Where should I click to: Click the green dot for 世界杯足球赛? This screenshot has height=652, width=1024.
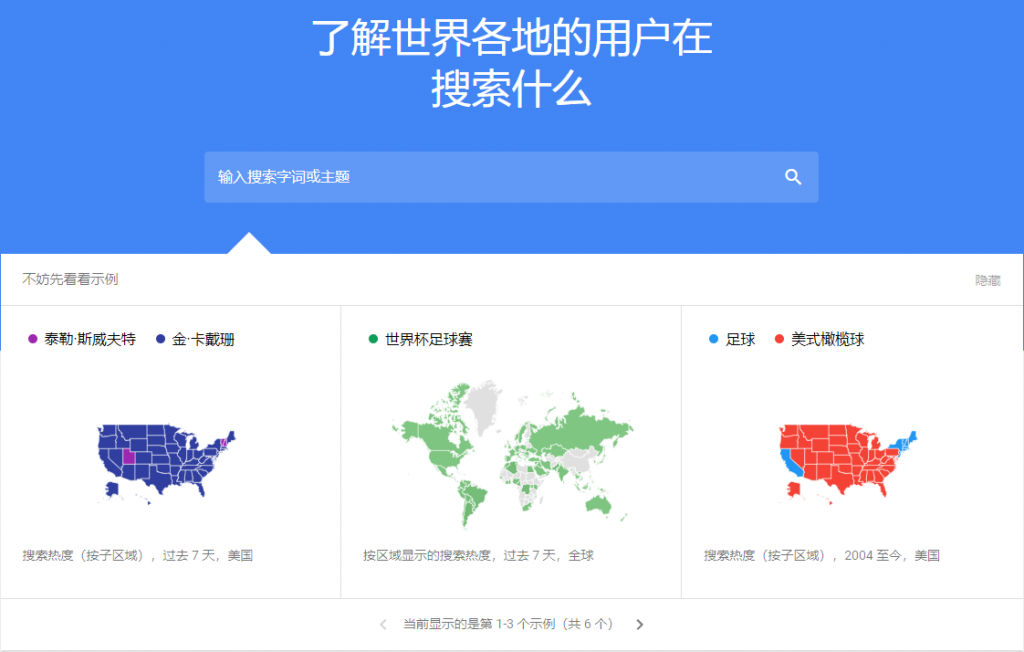pyautogui.click(x=373, y=338)
